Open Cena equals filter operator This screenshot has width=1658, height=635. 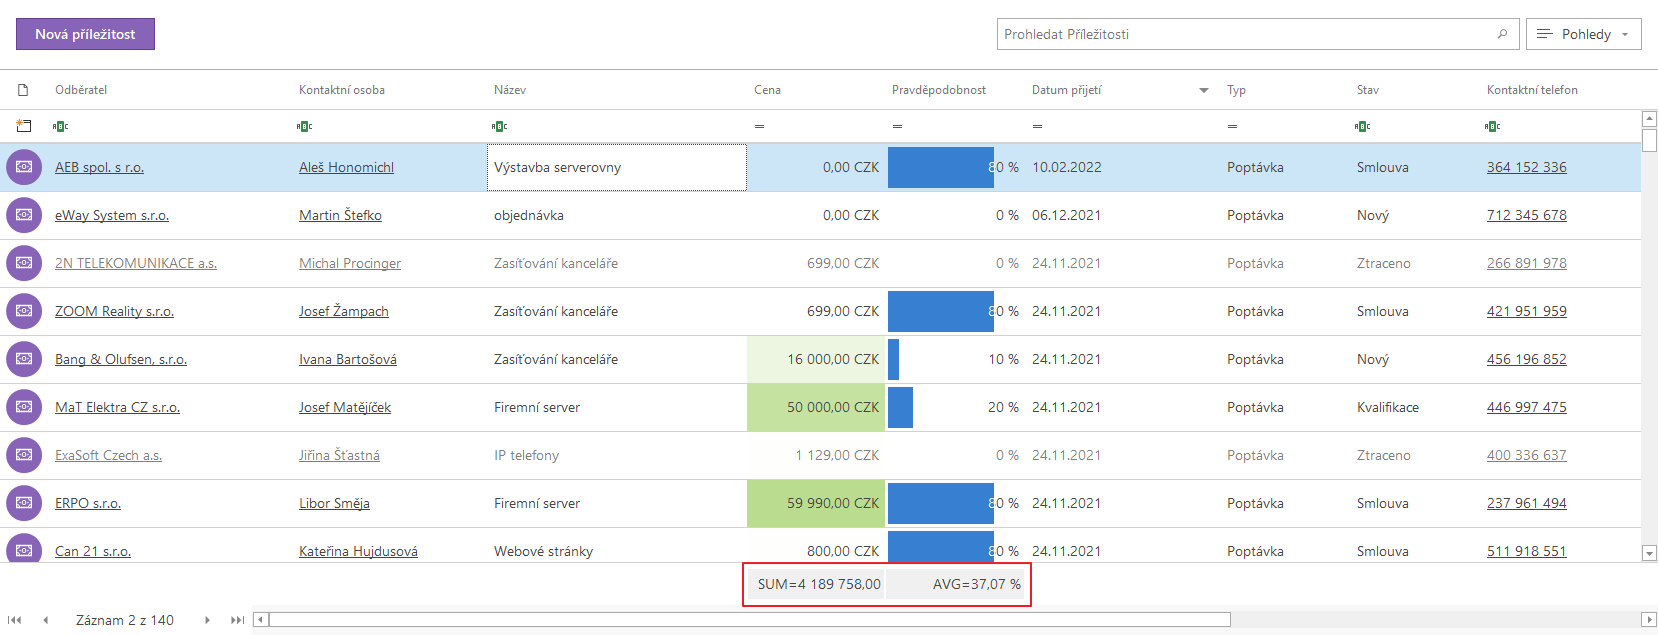pos(759,126)
